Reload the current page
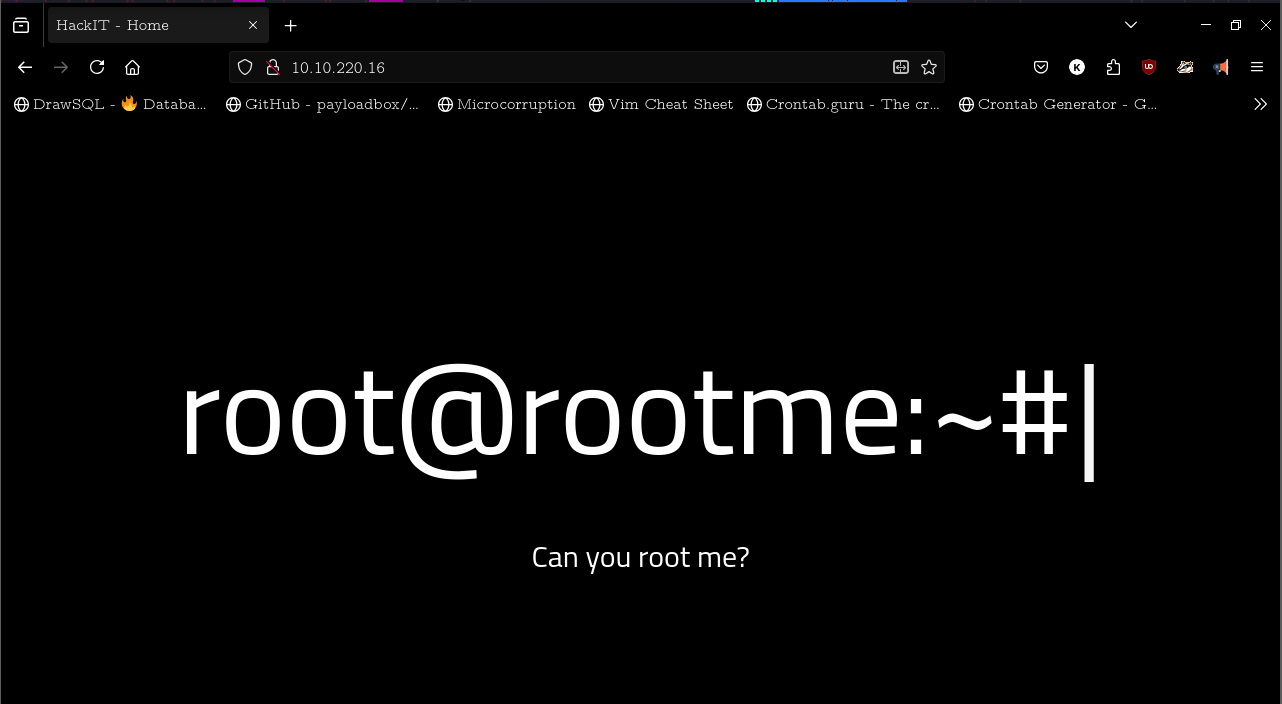1282x704 pixels. coord(97,67)
